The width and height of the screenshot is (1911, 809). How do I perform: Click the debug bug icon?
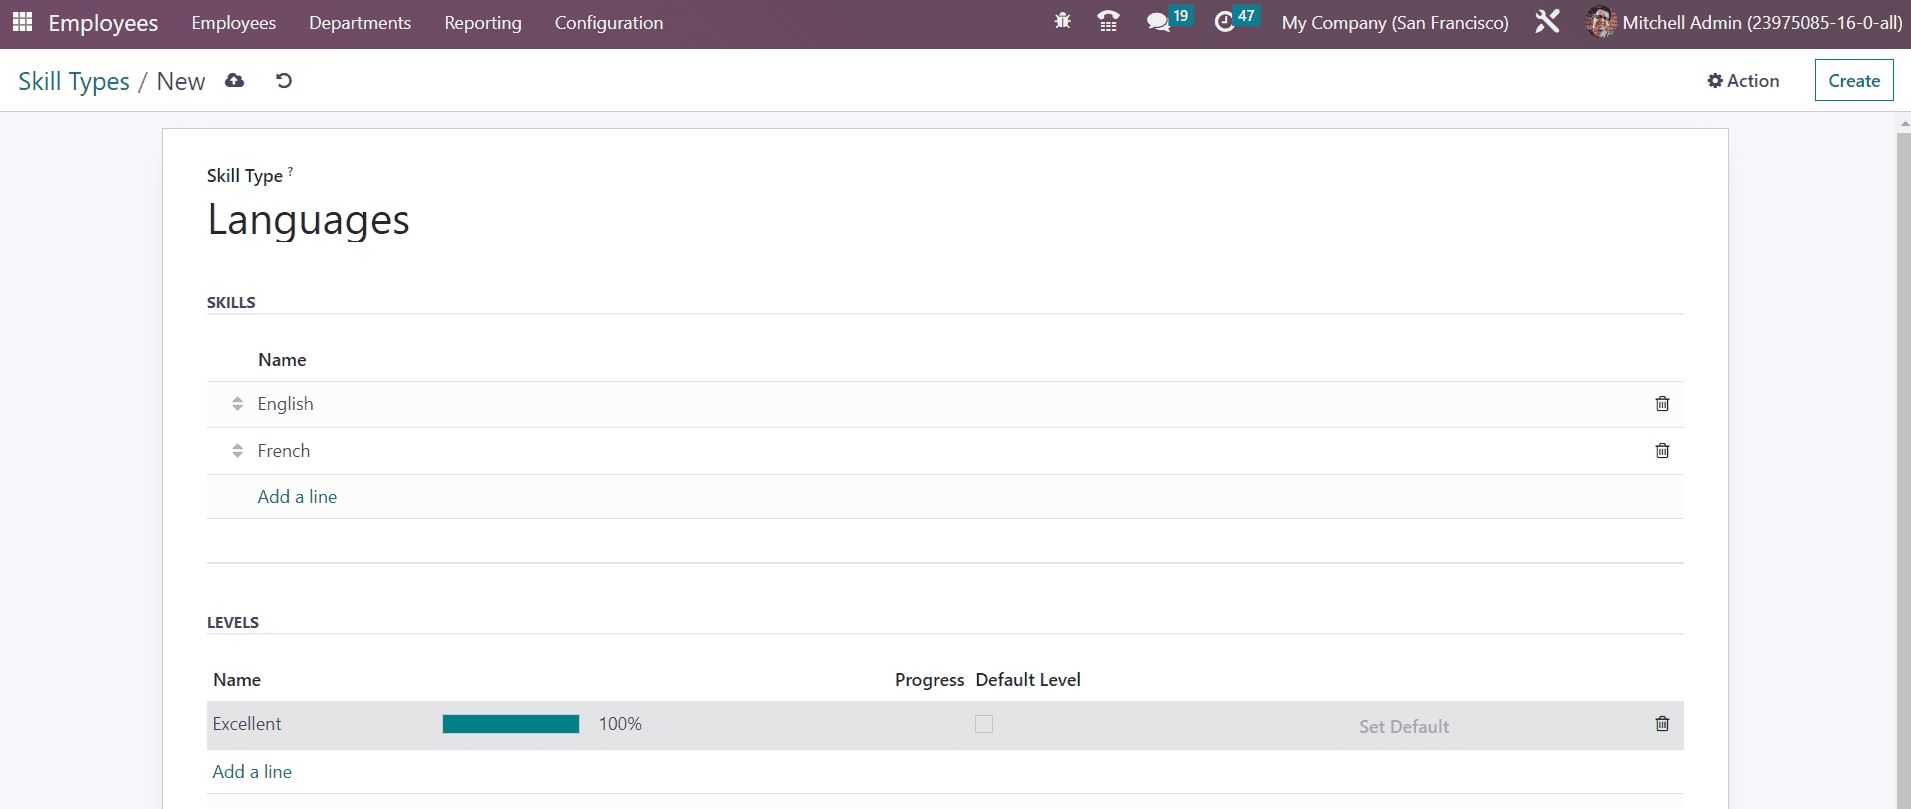pyautogui.click(x=1062, y=22)
